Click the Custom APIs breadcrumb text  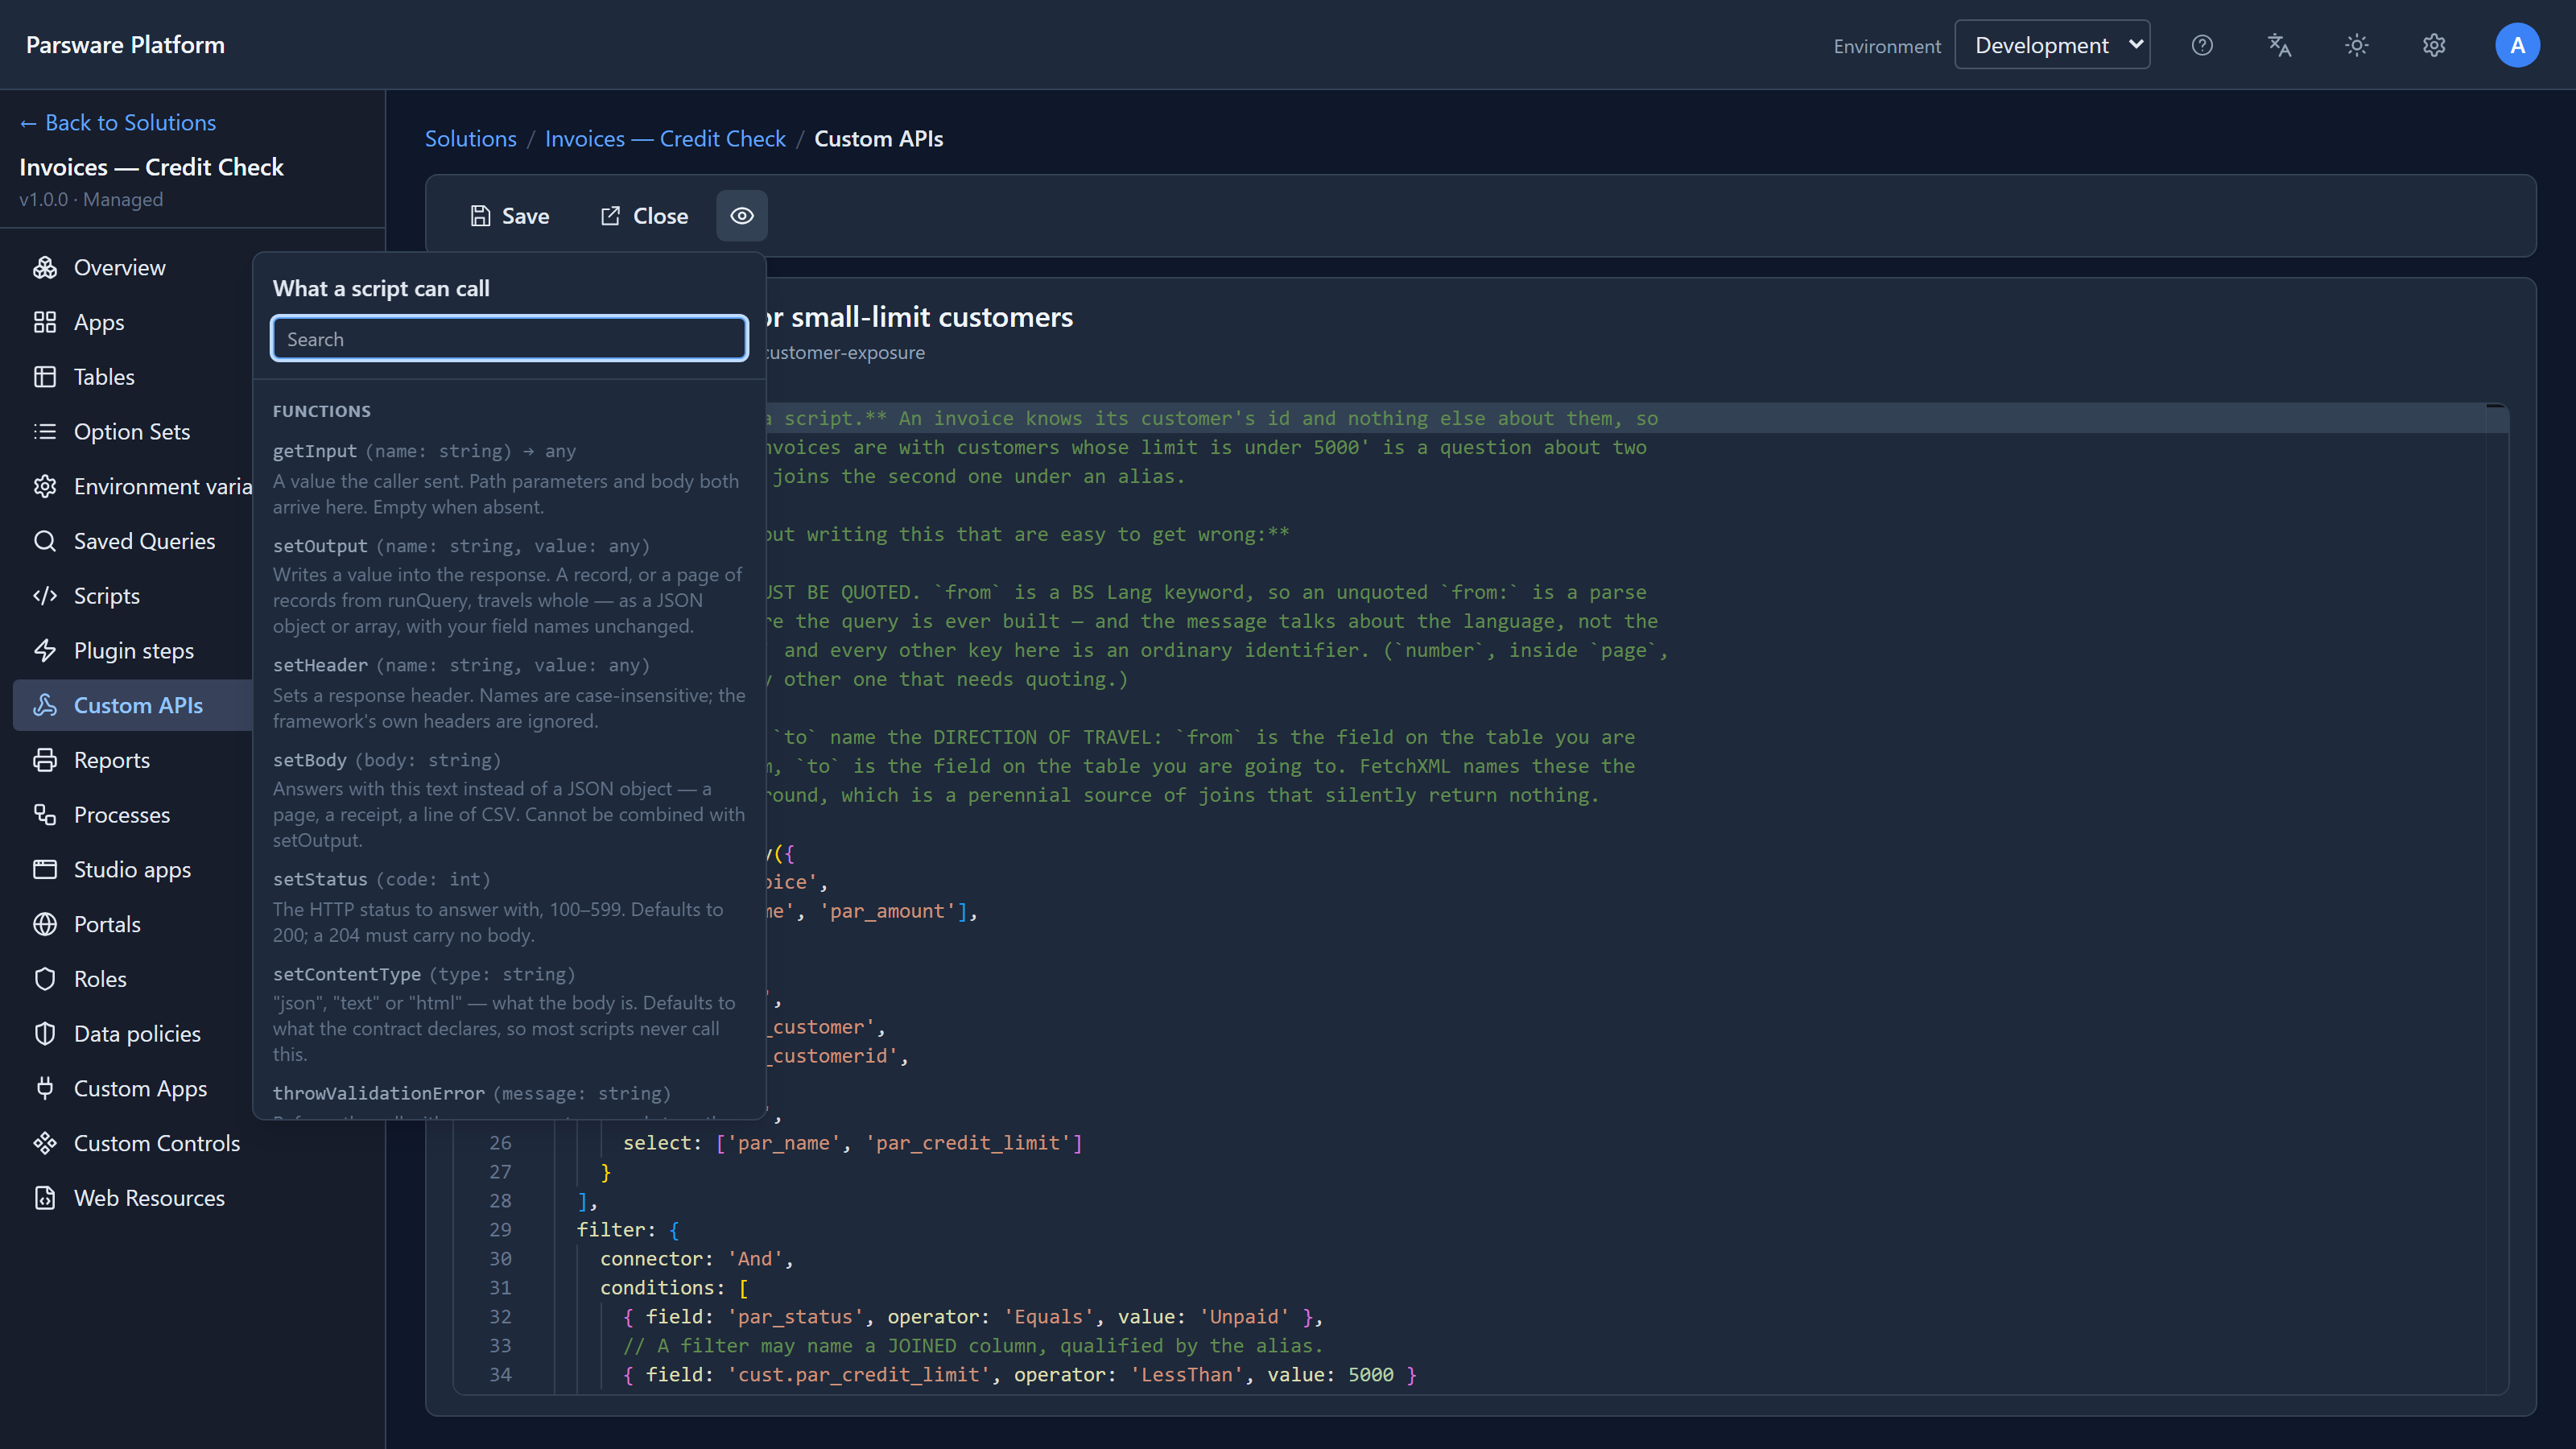pos(878,139)
